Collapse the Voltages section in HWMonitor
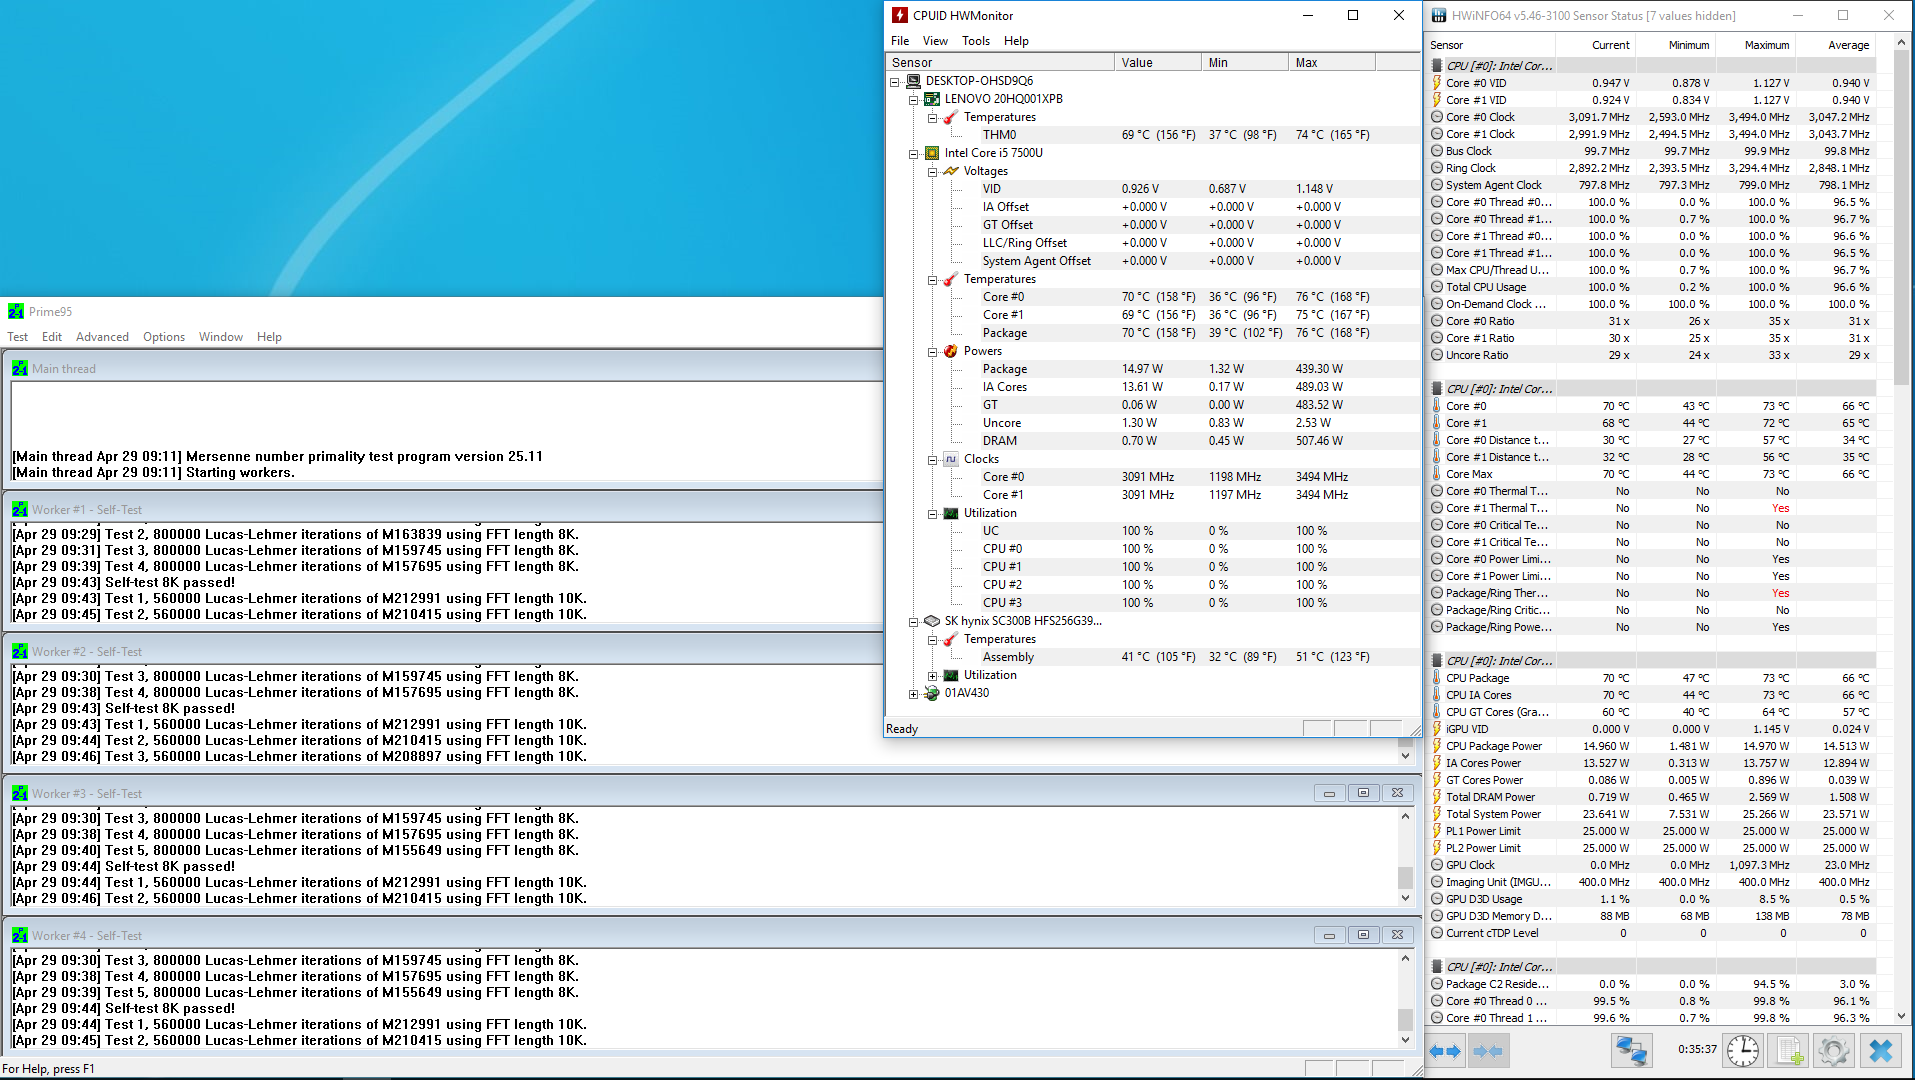This screenshot has width=1915, height=1080. [x=932, y=172]
